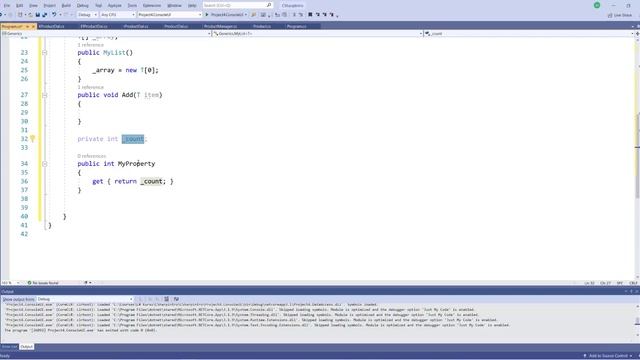Open the Project menu

coord(49,6)
